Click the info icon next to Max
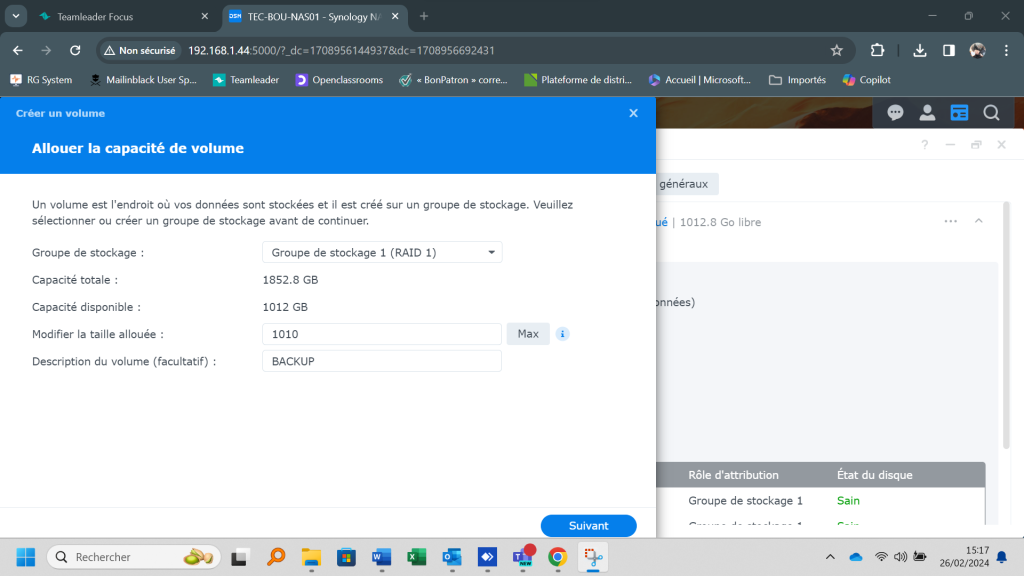 [563, 334]
